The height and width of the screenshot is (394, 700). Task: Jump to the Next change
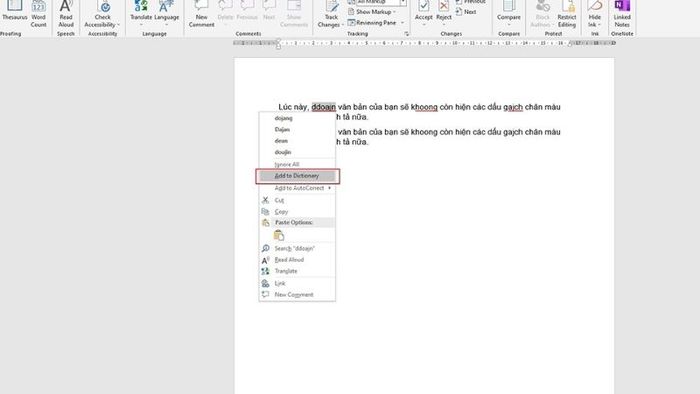466,12
